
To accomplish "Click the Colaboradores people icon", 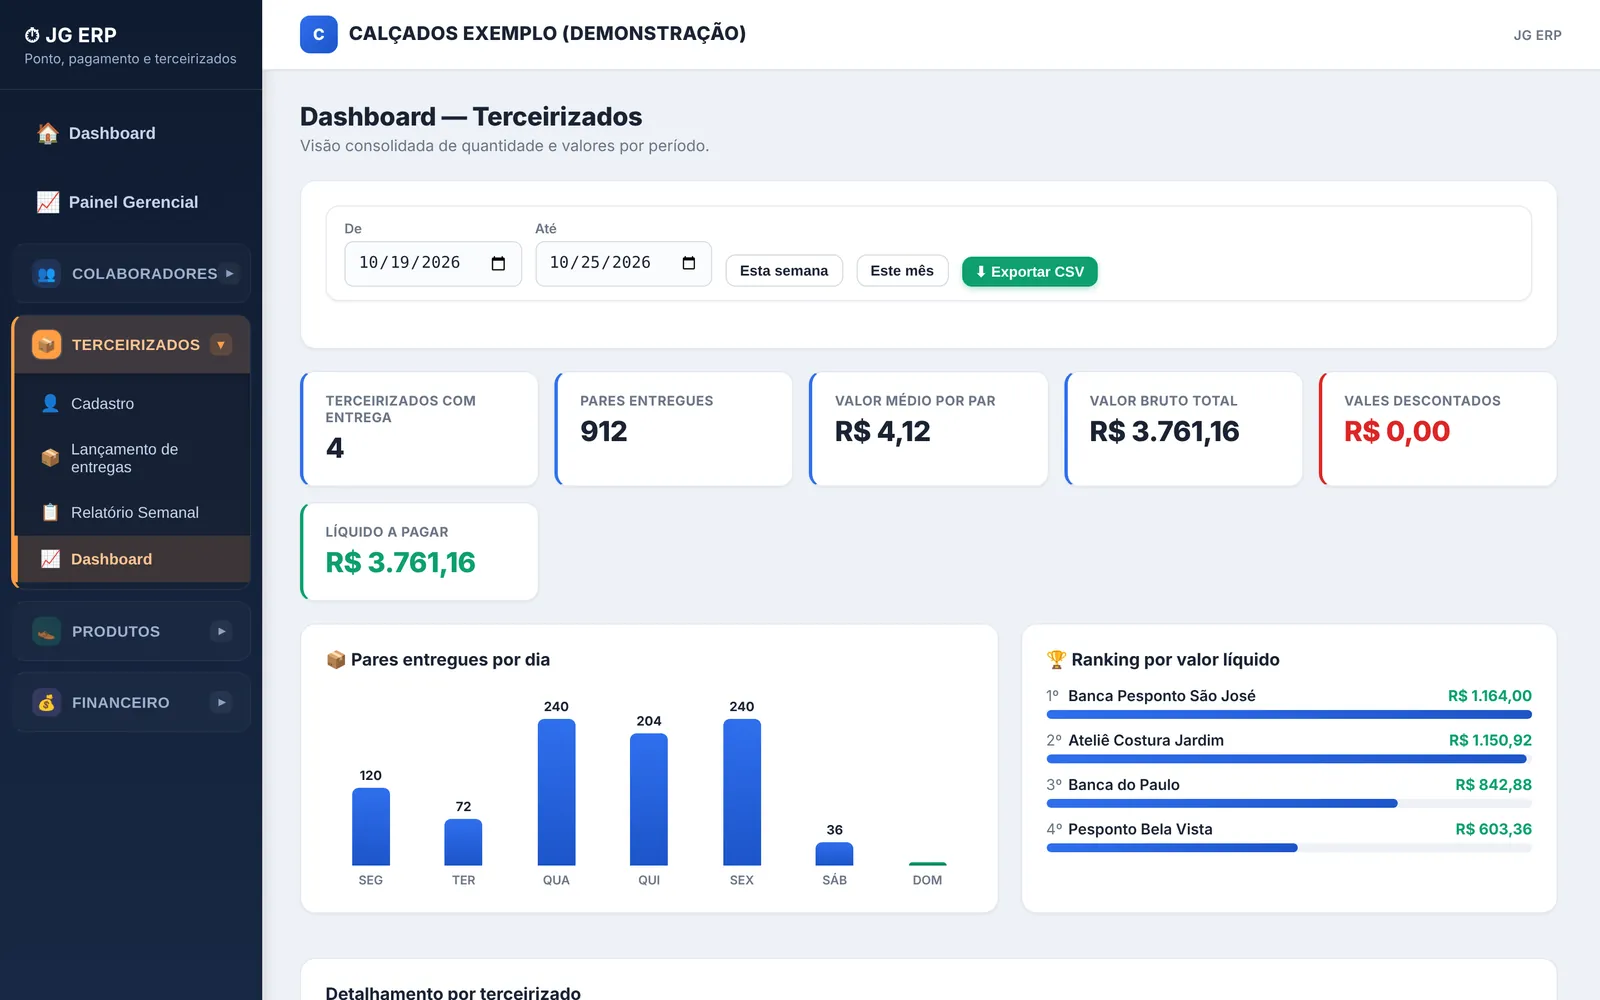I will pos(46,273).
